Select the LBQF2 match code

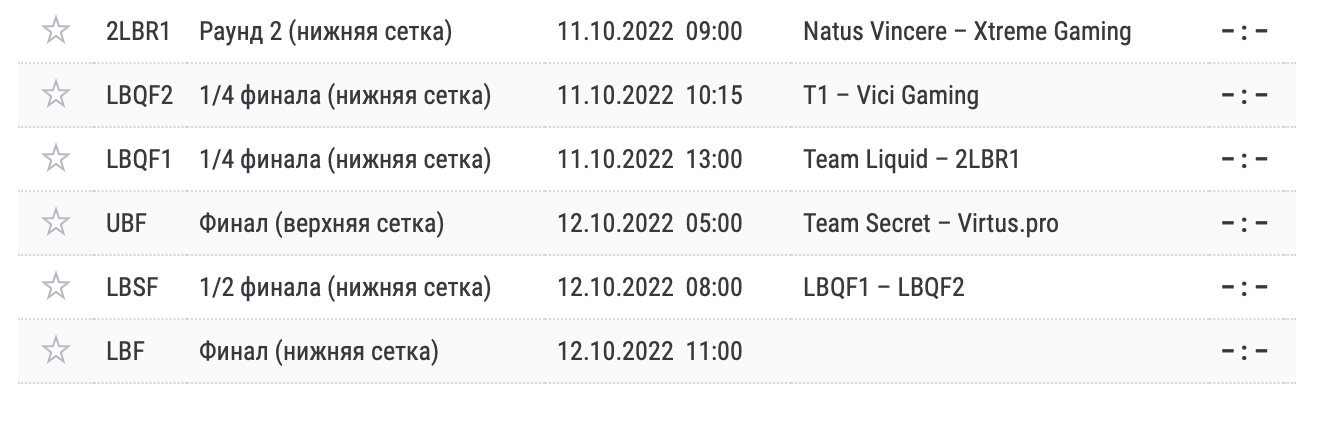(x=139, y=96)
